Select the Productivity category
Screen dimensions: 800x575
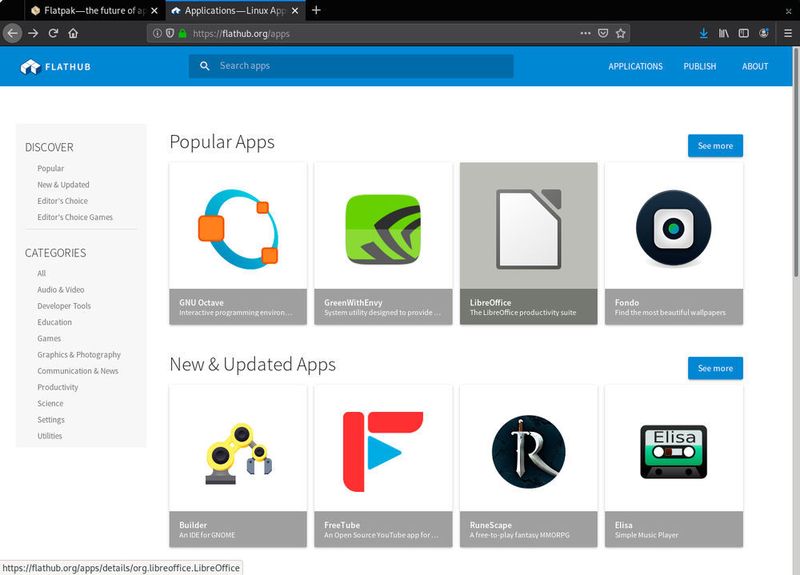pyautogui.click(x=58, y=387)
